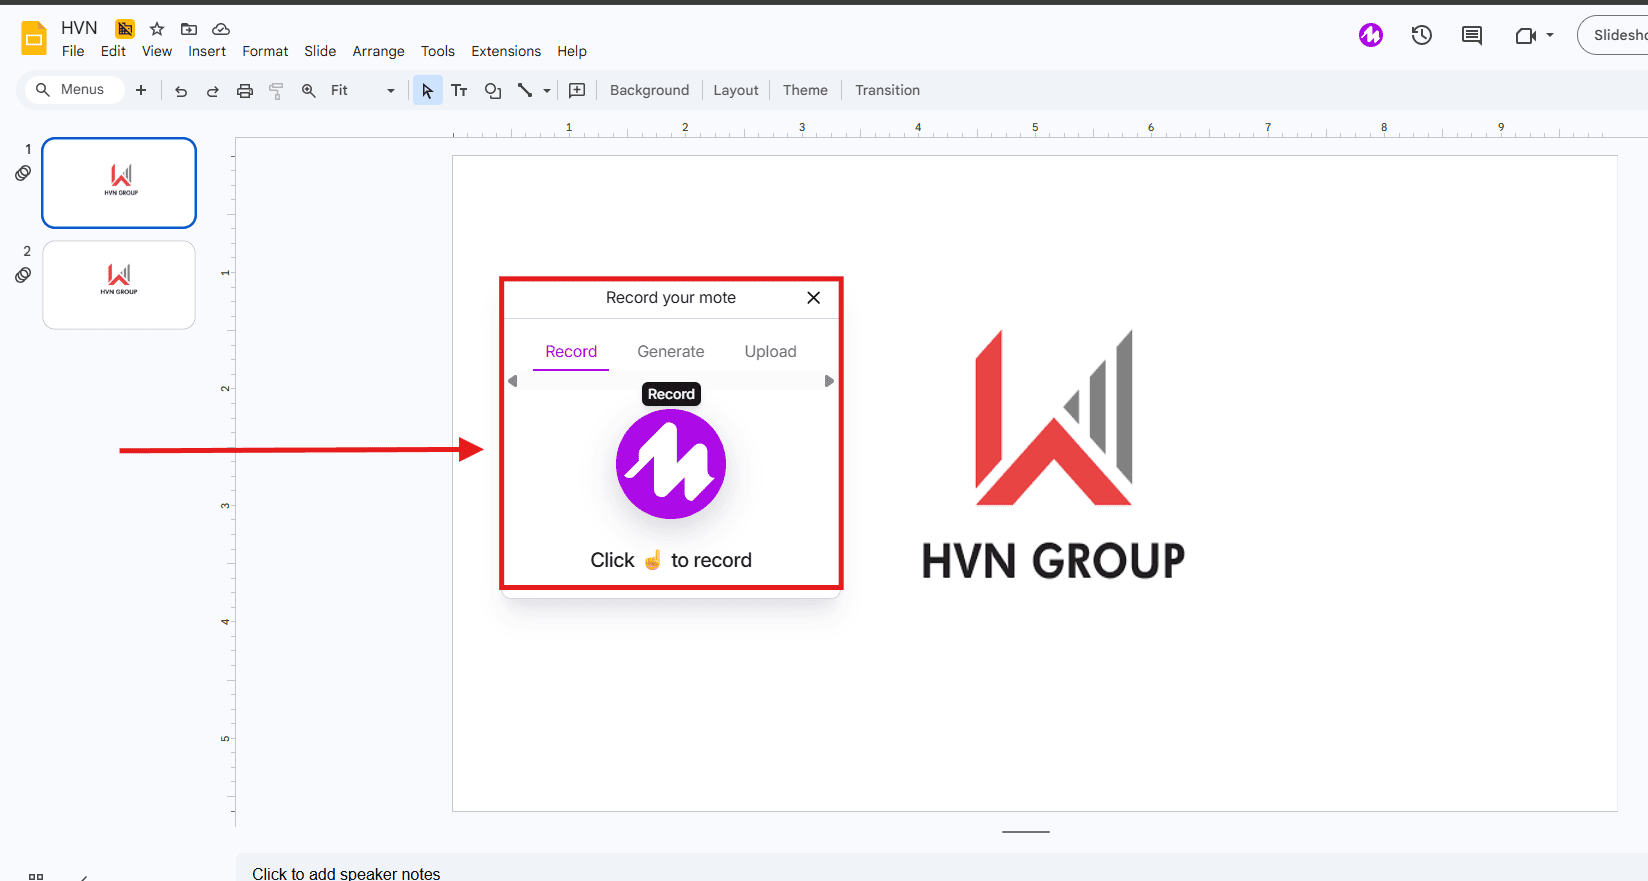Switch to the Upload tab
Image resolution: width=1648 pixels, height=881 pixels.
[x=771, y=352]
